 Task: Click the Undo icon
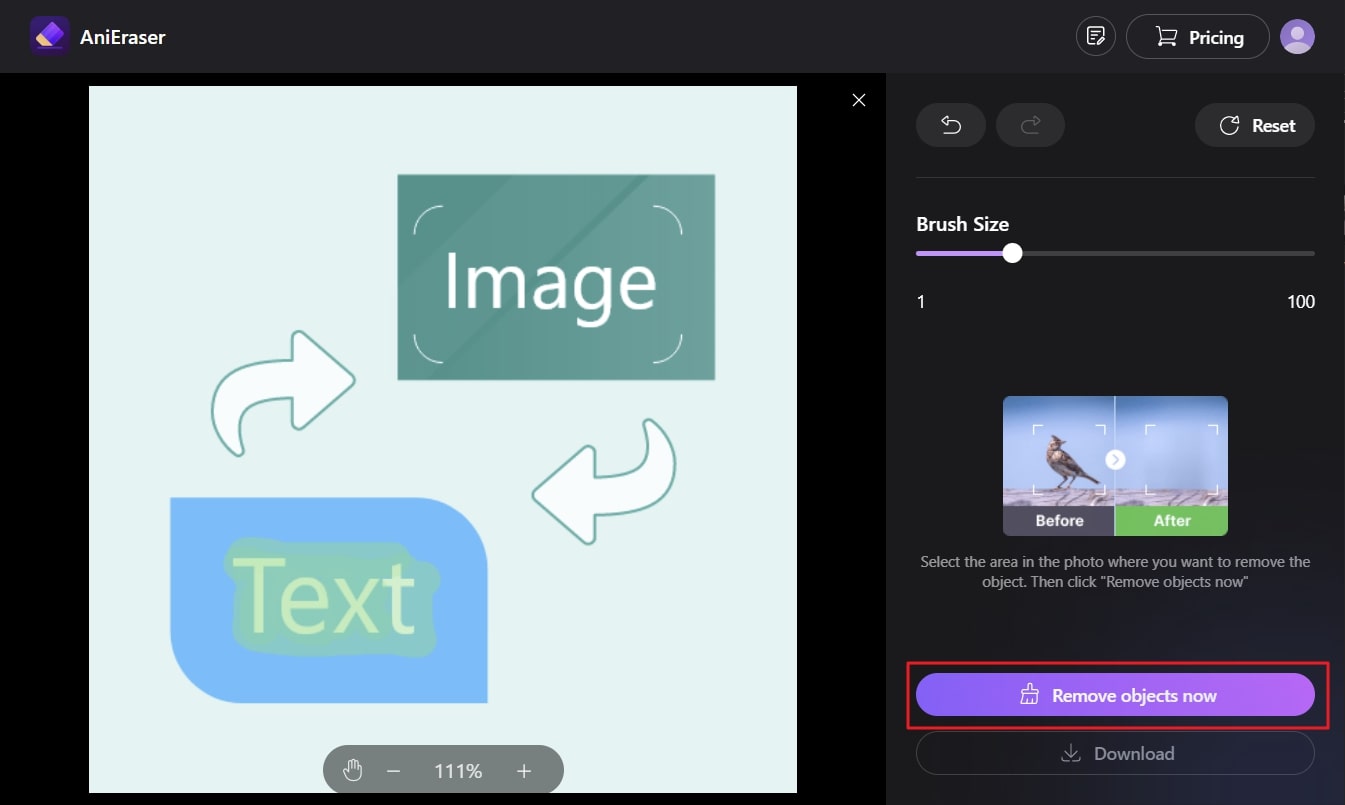point(950,125)
